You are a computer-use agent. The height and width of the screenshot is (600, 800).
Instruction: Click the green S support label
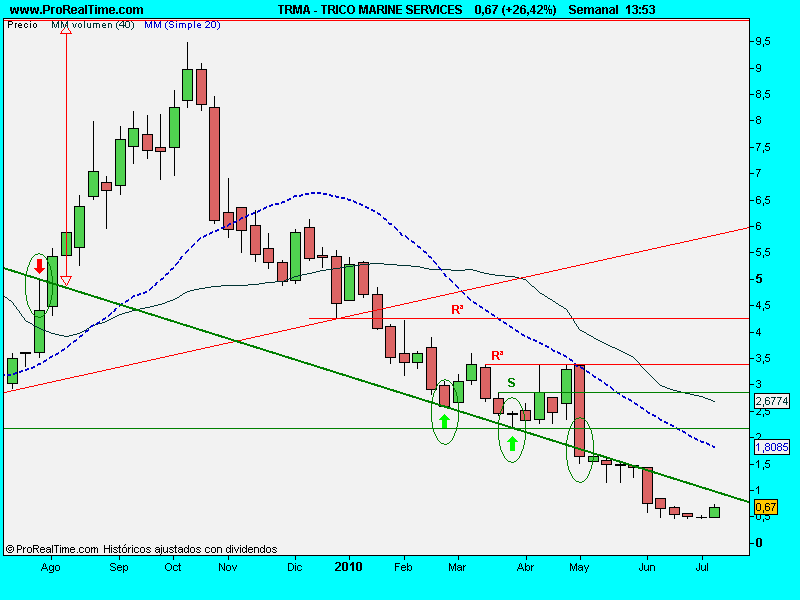pyautogui.click(x=511, y=383)
